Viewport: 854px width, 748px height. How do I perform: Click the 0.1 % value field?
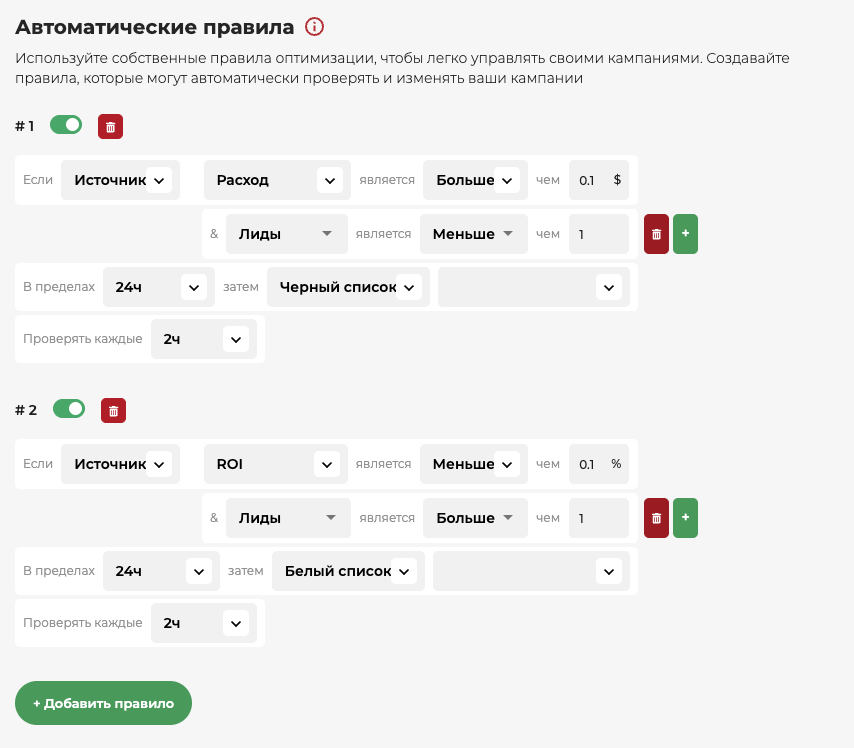599,464
